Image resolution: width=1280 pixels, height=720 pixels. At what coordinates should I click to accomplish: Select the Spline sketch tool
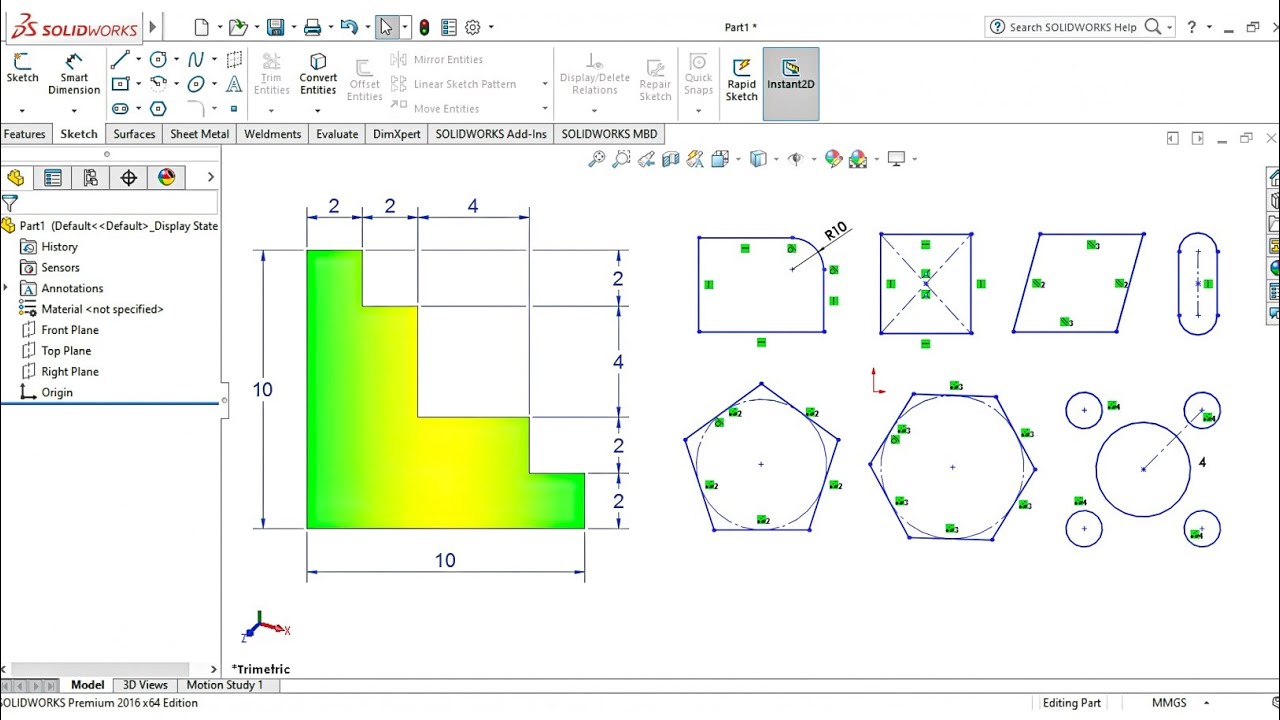coord(196,60)
